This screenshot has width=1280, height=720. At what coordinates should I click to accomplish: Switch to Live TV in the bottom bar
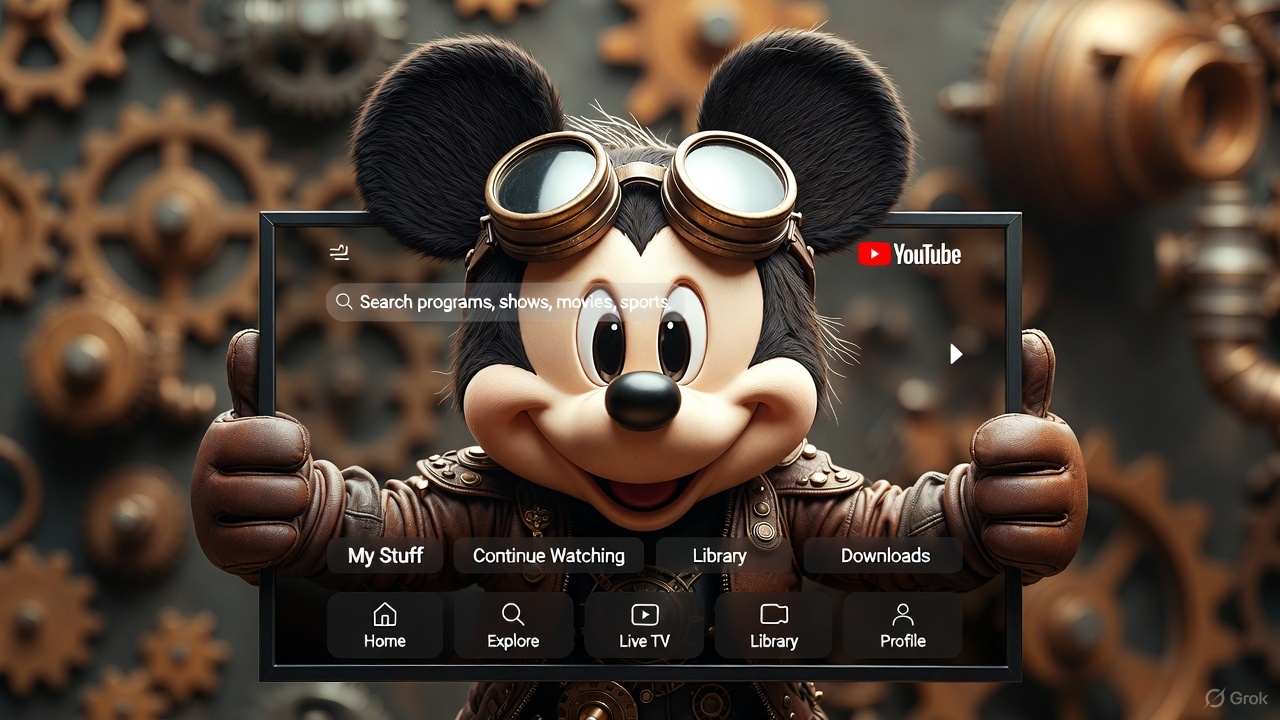point(644,626)
